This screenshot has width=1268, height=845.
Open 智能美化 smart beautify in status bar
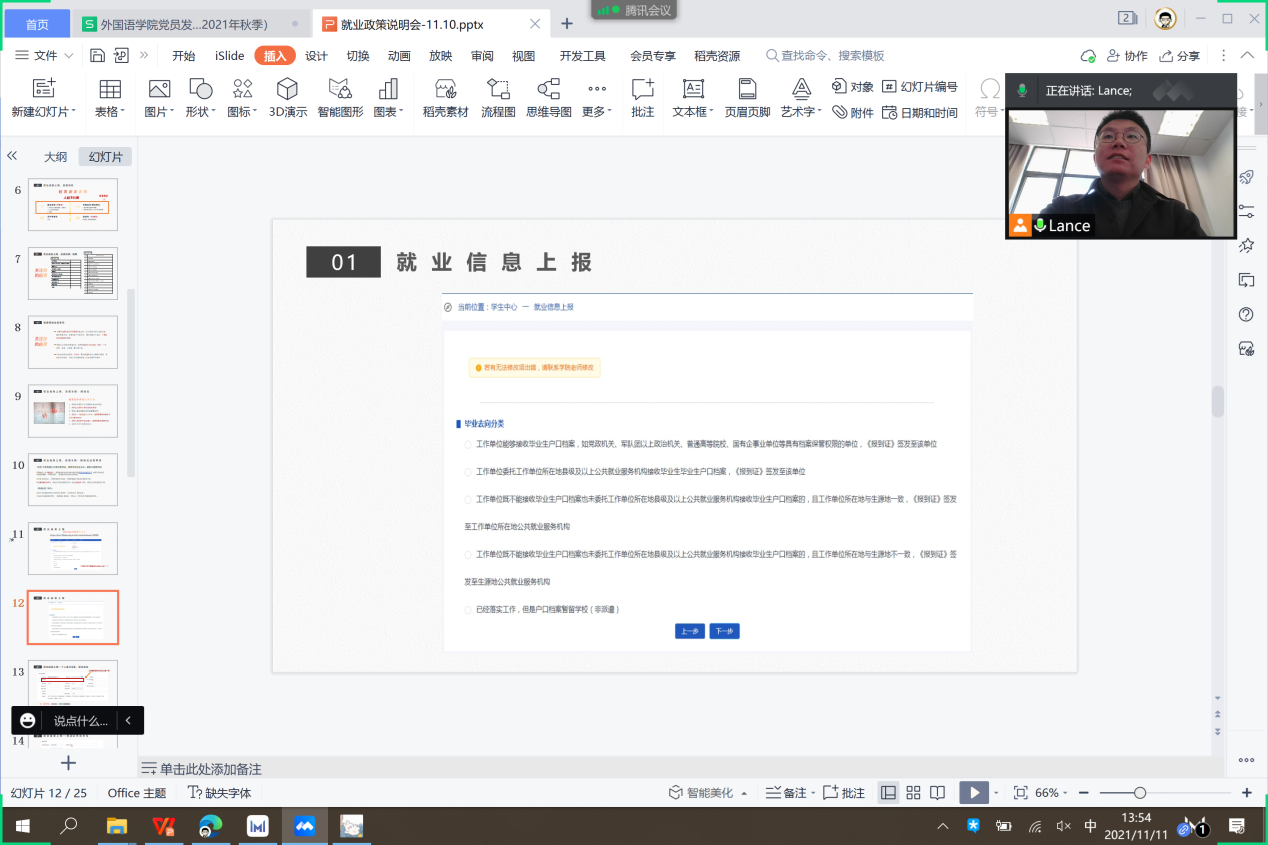pyautogui.click(x=708, y=793)
